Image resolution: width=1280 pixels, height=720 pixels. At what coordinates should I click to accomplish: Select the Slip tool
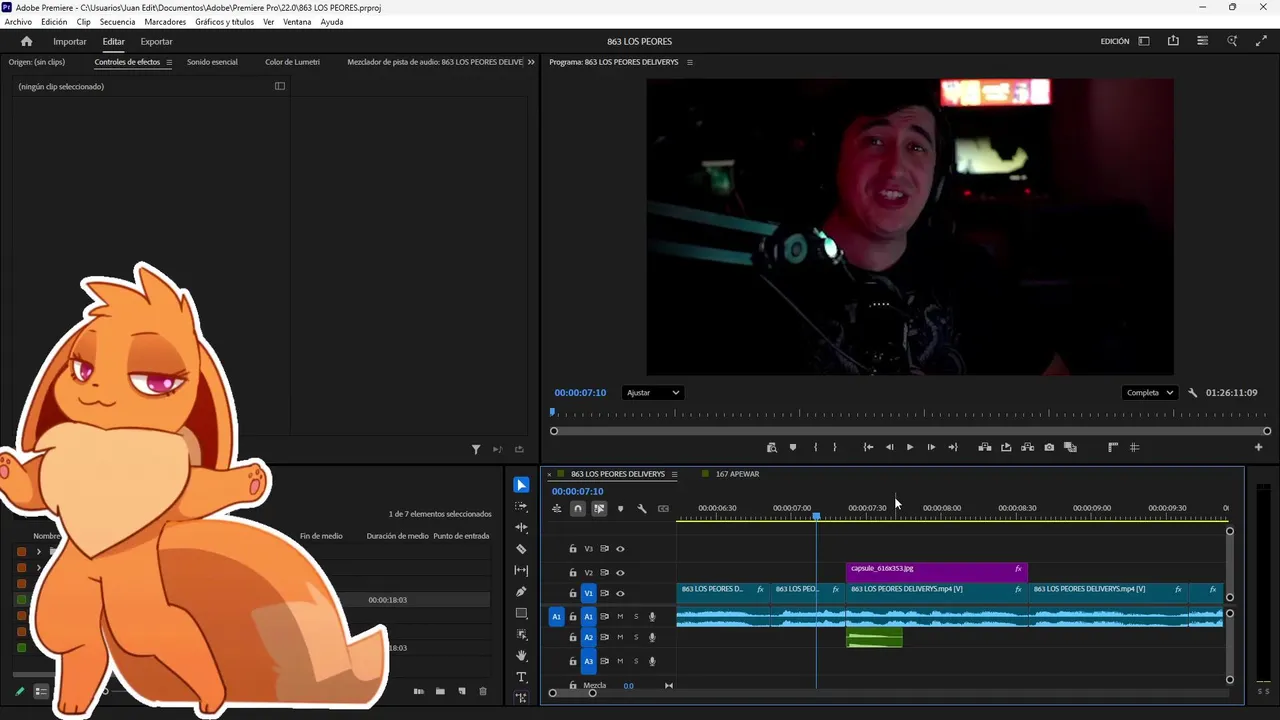521,570
